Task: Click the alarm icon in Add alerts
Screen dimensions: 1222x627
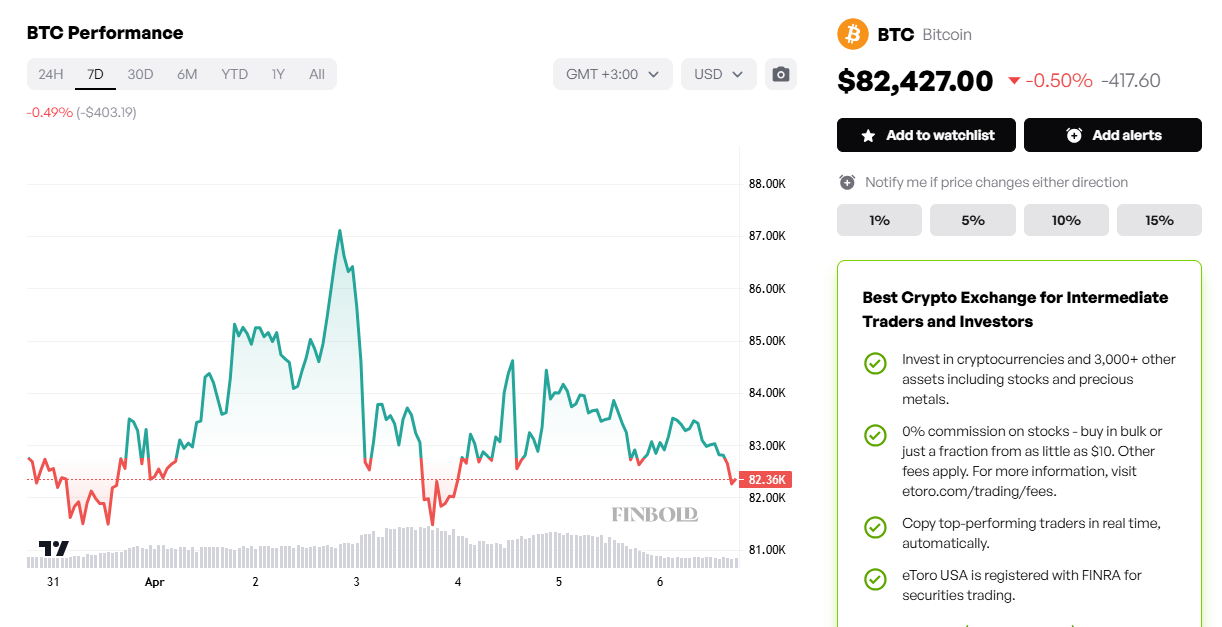Action: [x=1074, y=135]
